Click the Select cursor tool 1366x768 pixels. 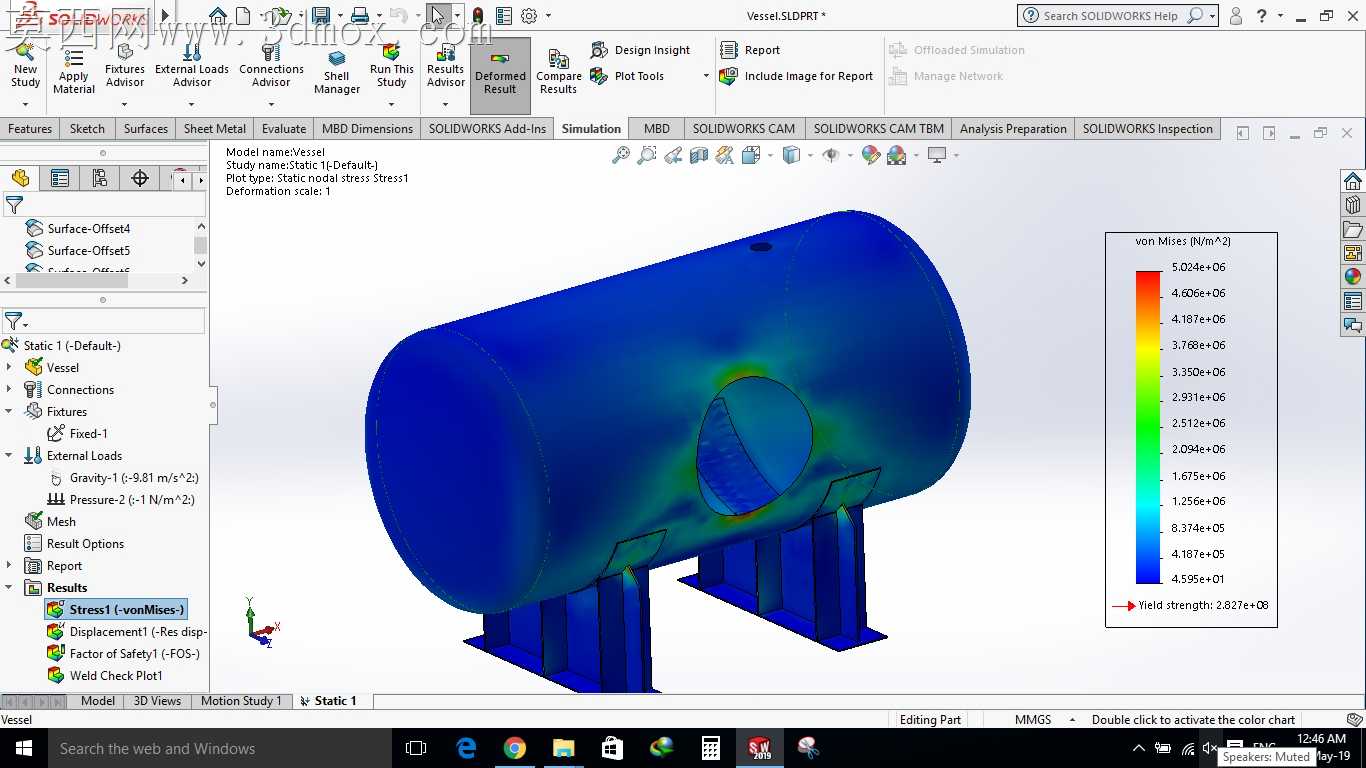coord(437,15)
